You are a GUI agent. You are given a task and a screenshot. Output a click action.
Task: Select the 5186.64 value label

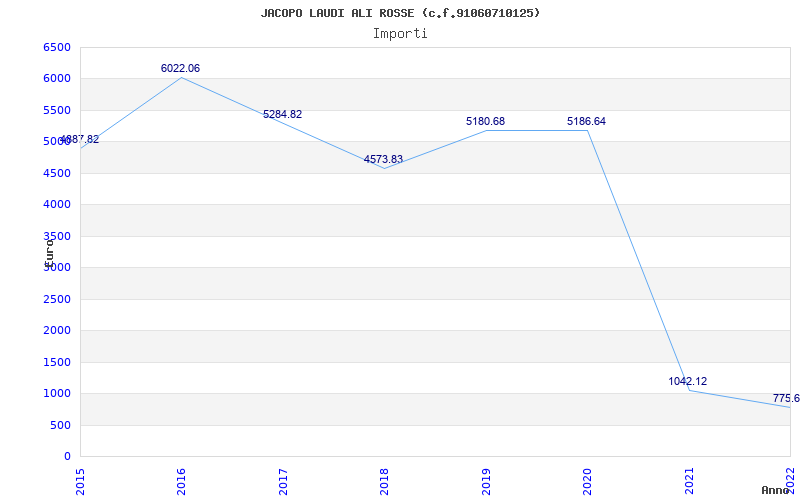coord(586,122)
